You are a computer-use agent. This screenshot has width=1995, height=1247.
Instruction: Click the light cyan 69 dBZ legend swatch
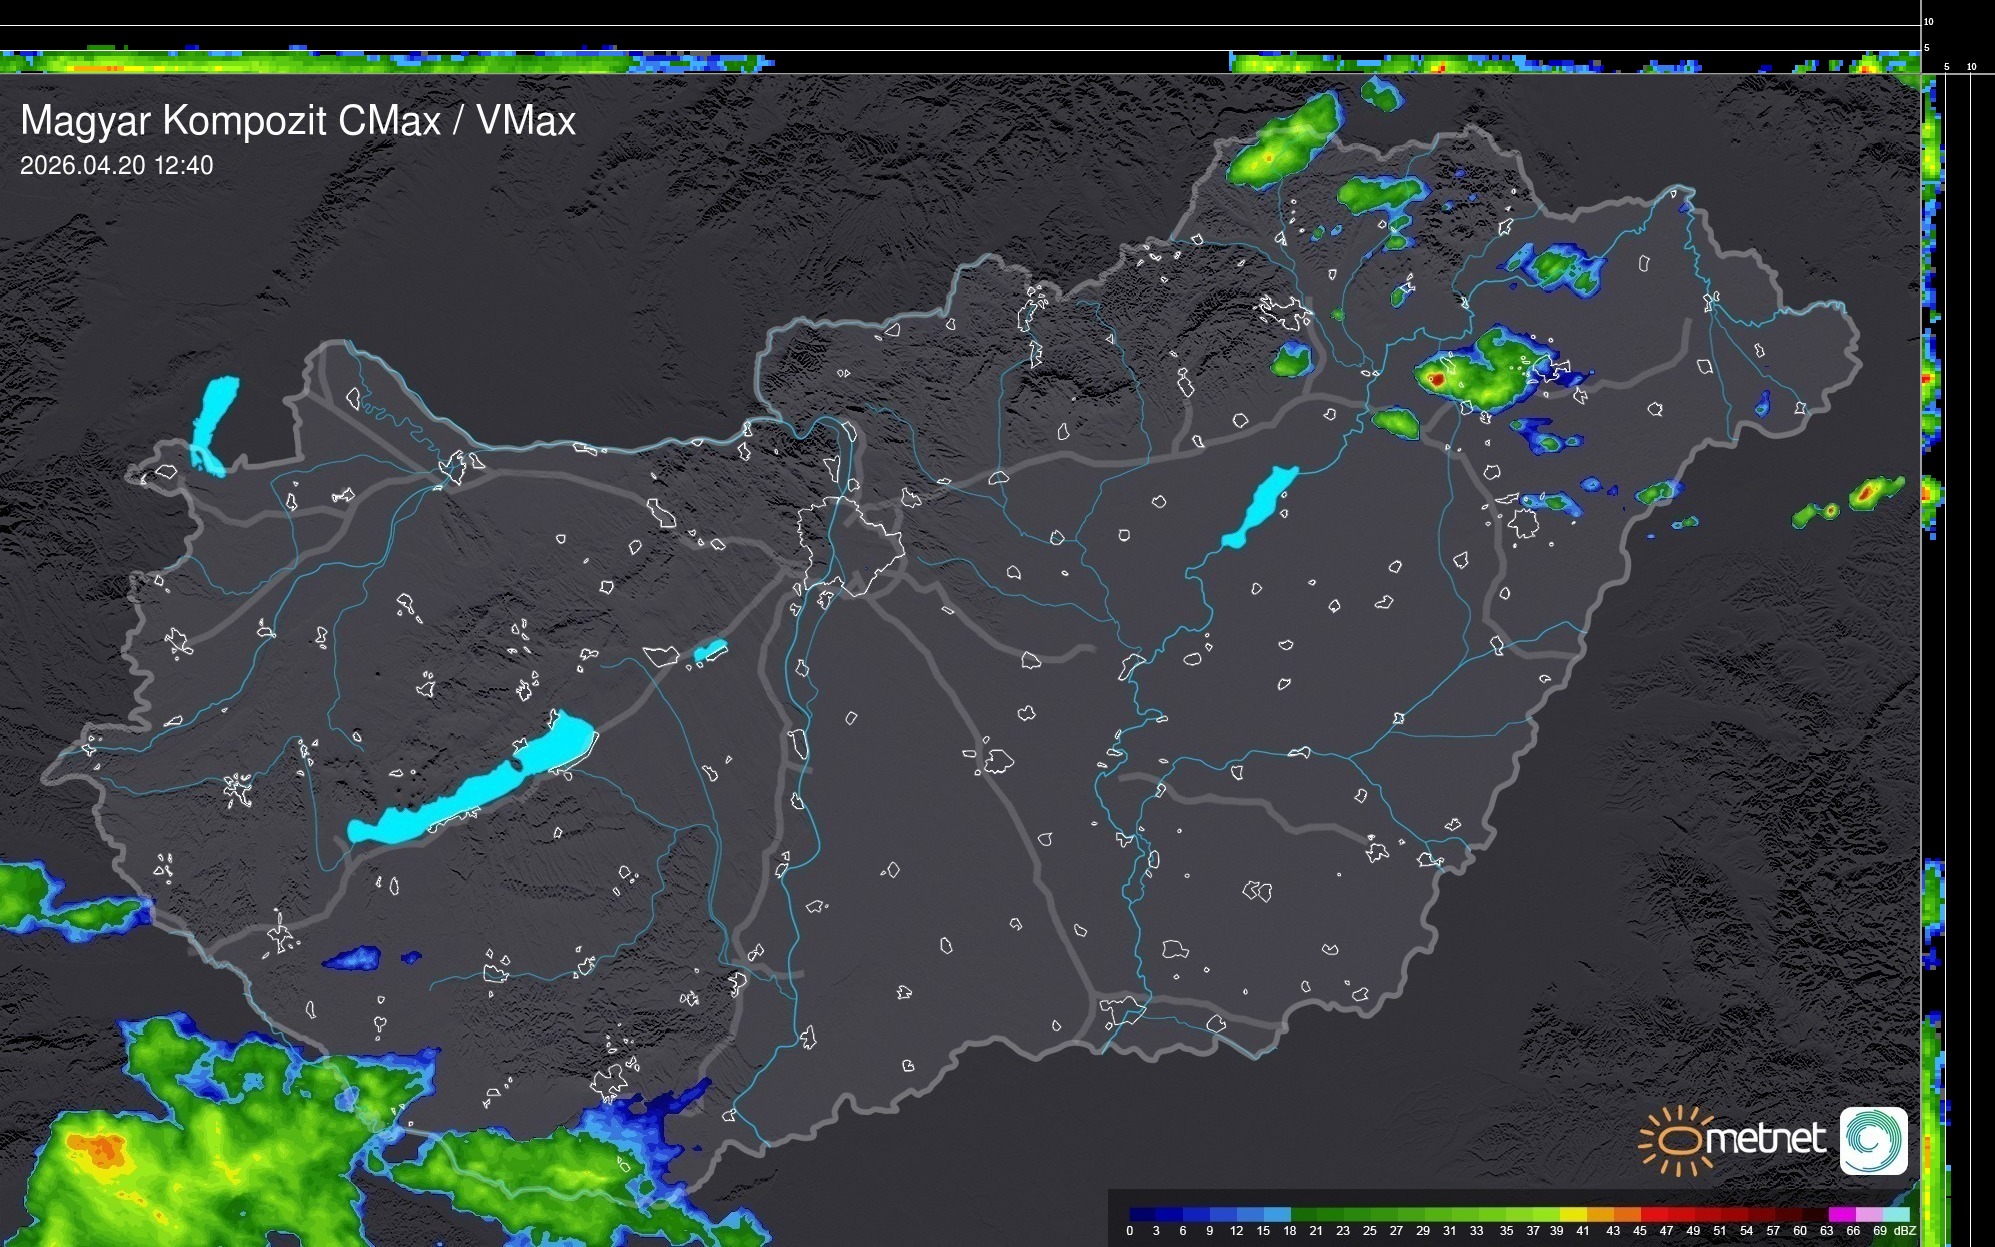[x=1895, y=1214]
